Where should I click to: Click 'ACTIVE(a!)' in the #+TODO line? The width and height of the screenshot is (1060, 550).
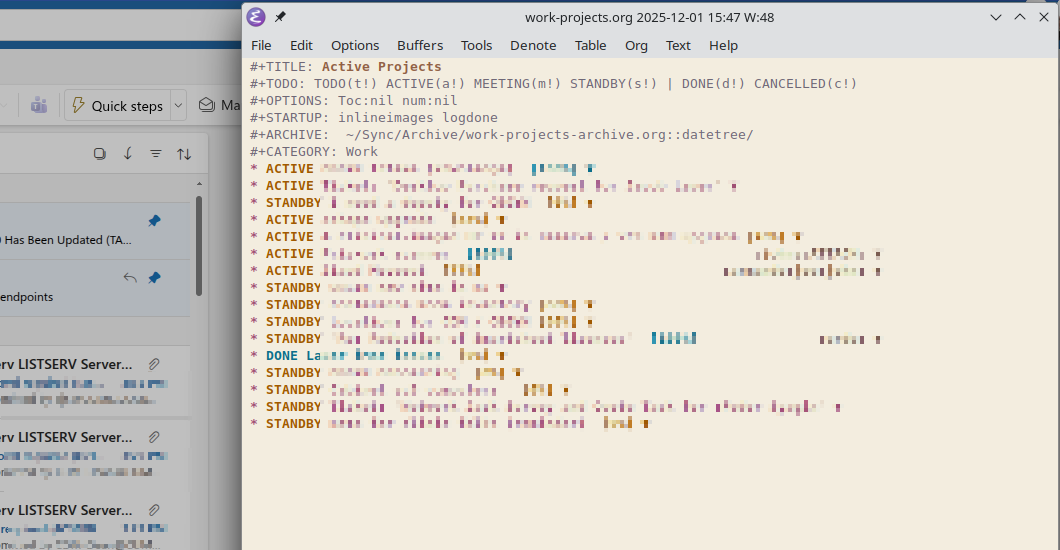[x=426, y=84]
